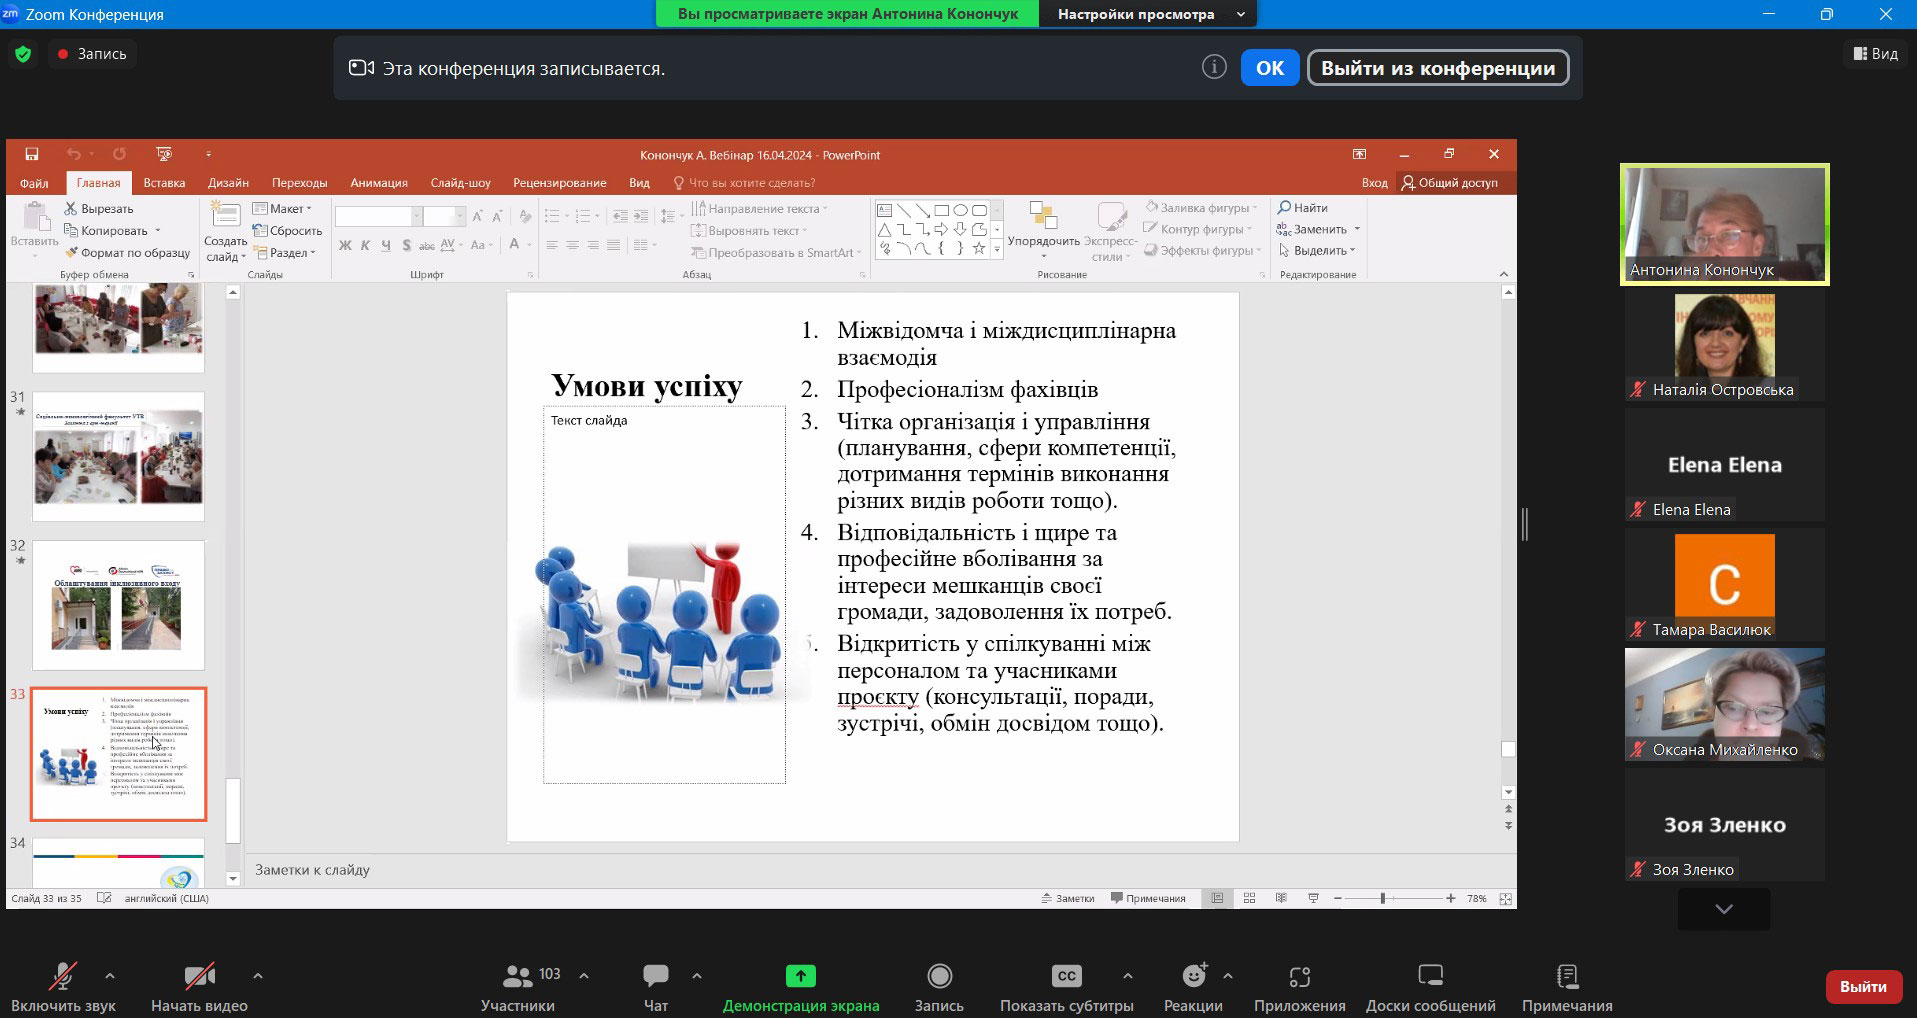The height and width of the screenshot is (1018, 1917).
Task: Click the green Share Screen icon
Action: click(800, 976)
